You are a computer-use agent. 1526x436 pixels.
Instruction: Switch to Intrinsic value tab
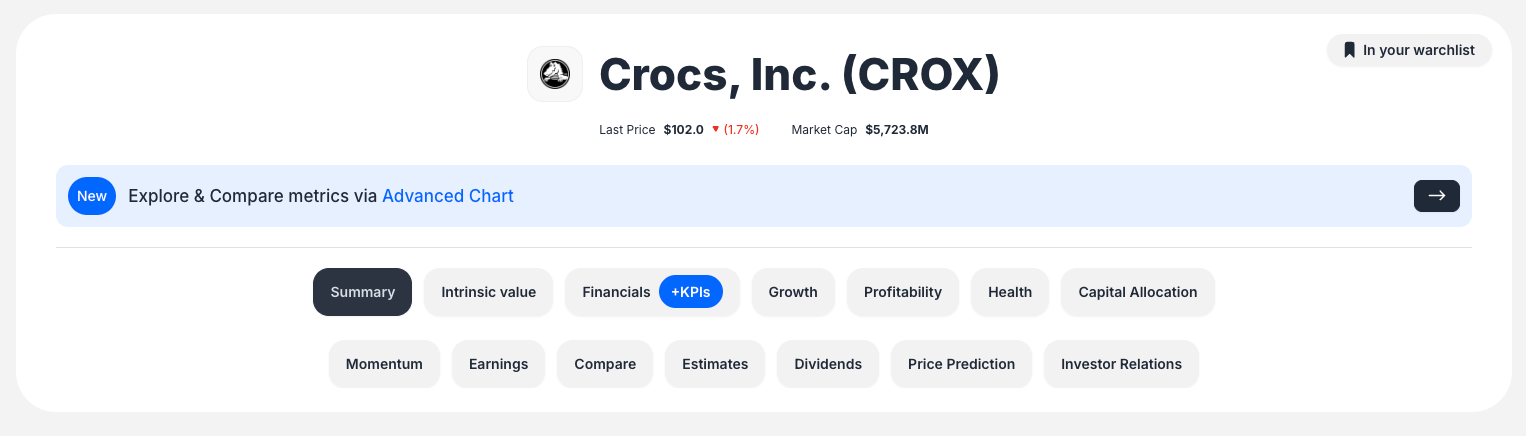[489, 292]
